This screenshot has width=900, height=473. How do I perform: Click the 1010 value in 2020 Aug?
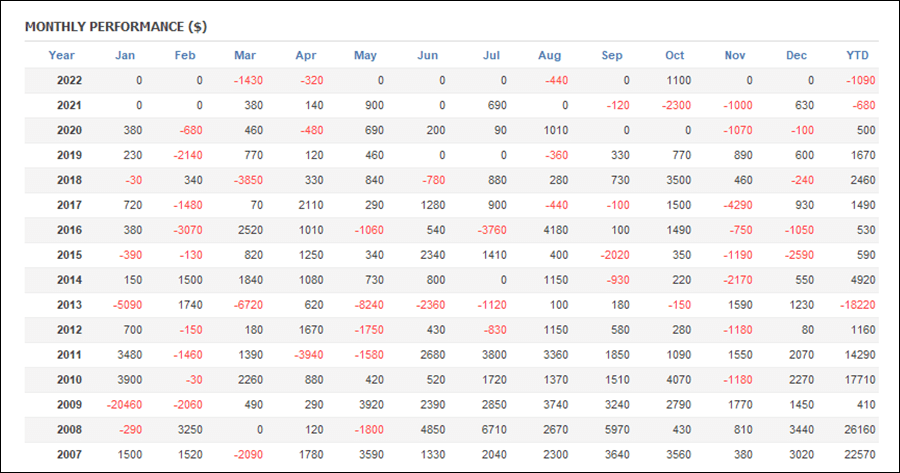tap(556, 130)
